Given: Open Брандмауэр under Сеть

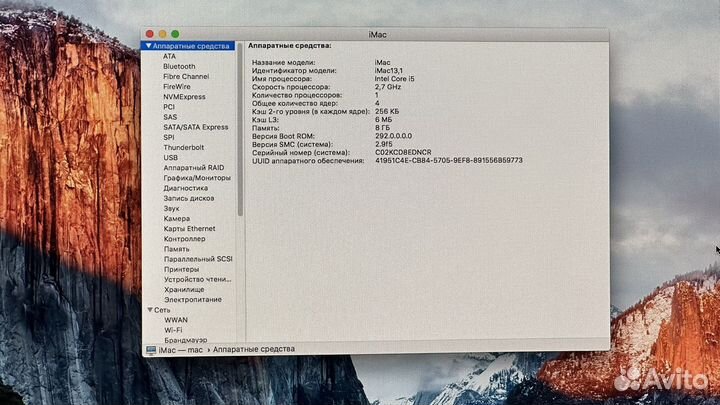Looking at the screenshot, I should 186,340.
